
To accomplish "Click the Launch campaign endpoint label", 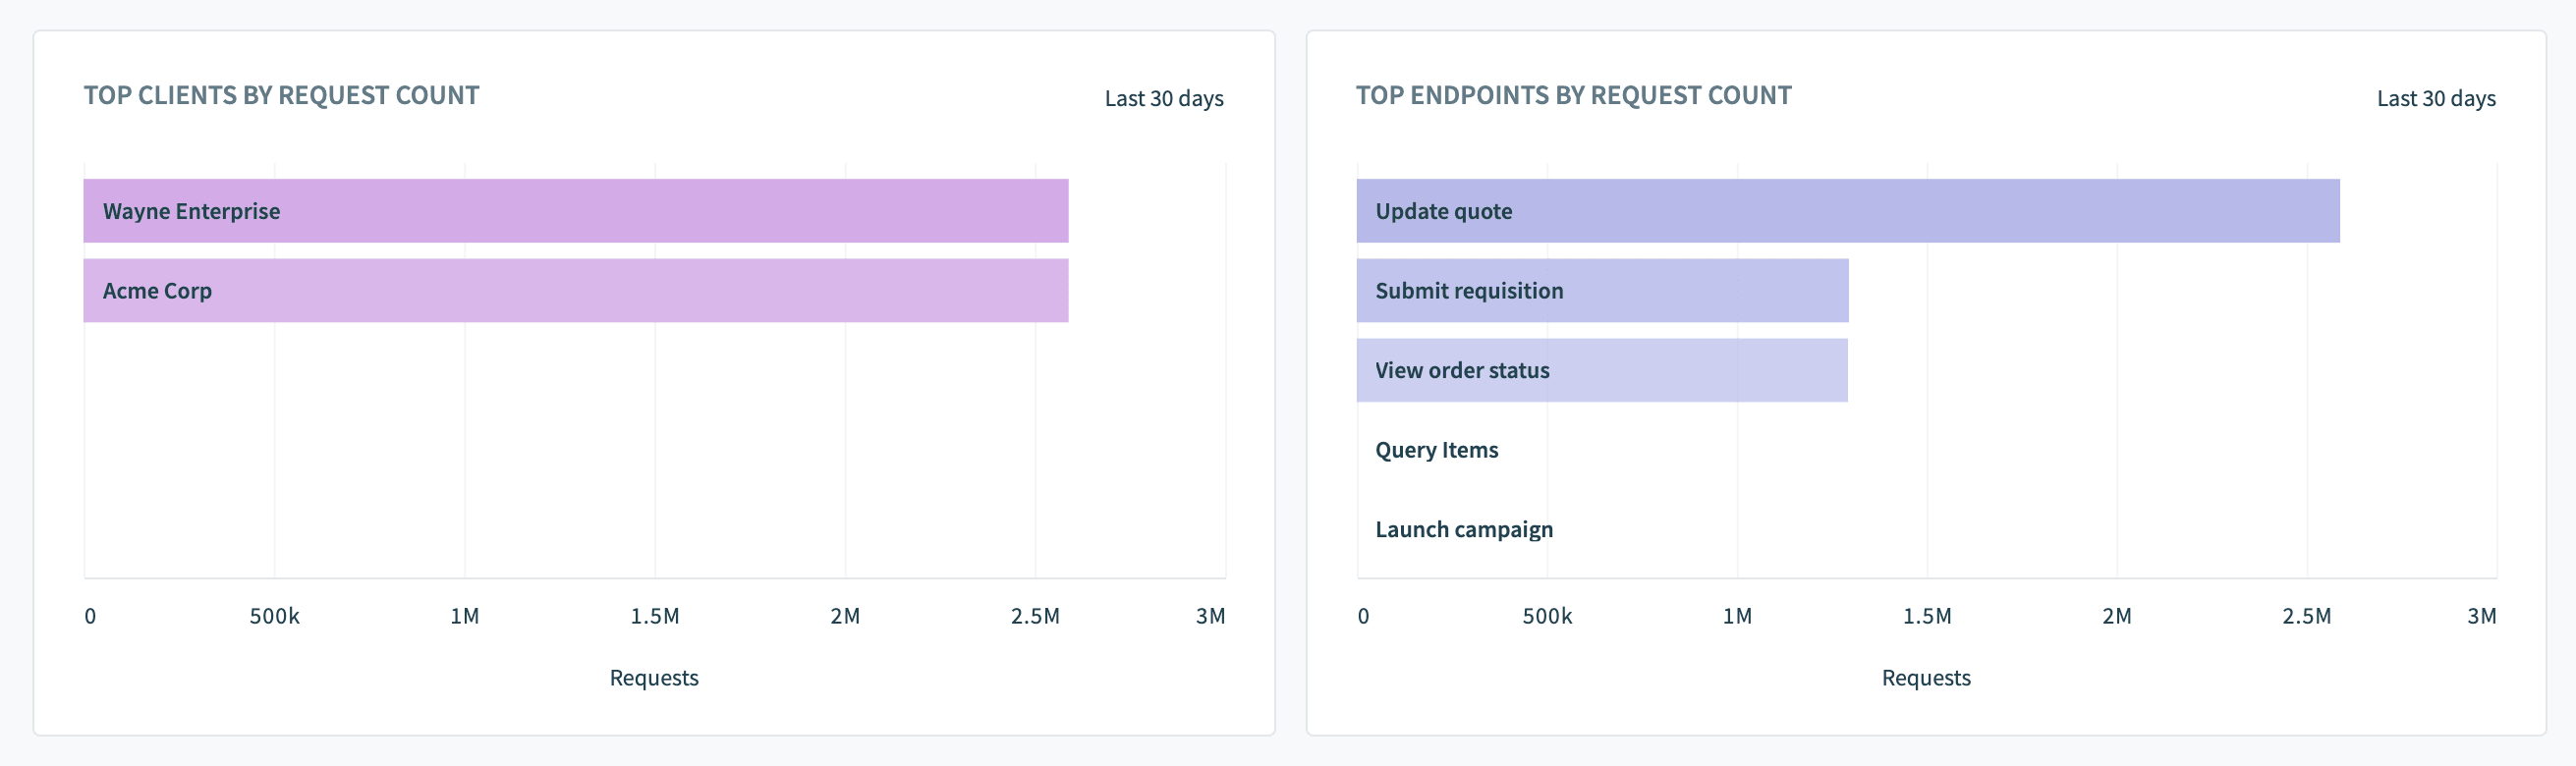I will [x=1463, y=530].
